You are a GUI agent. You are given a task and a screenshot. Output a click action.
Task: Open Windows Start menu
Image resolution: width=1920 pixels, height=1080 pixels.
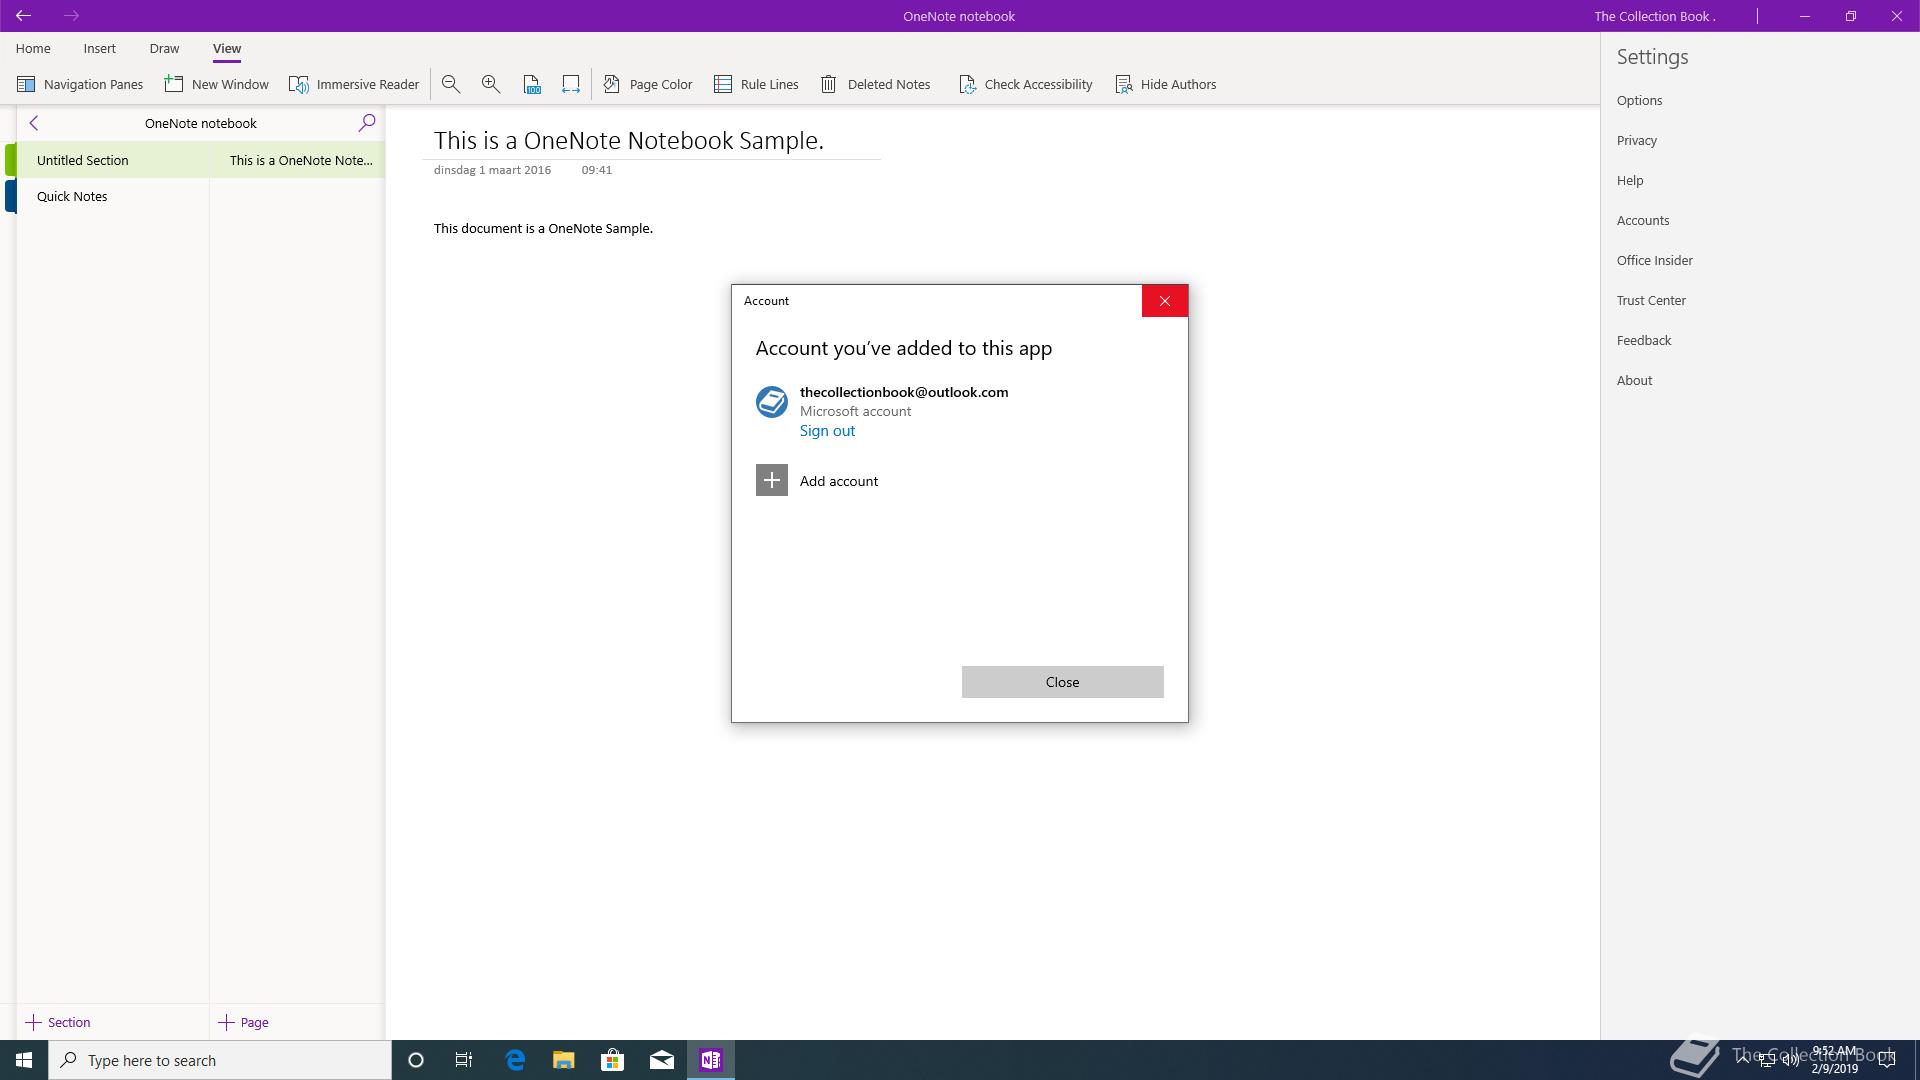24,1060
